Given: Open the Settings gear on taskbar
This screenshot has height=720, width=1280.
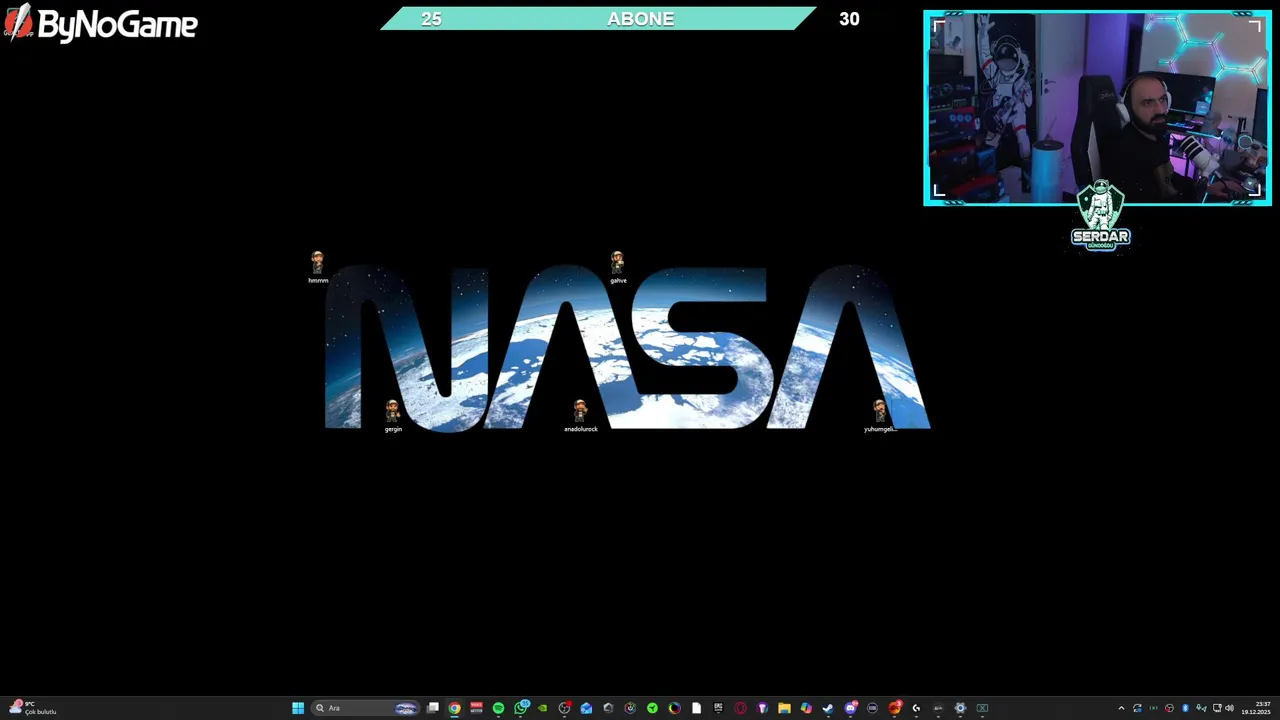Looking at the screenshot, I should [960, 708].
